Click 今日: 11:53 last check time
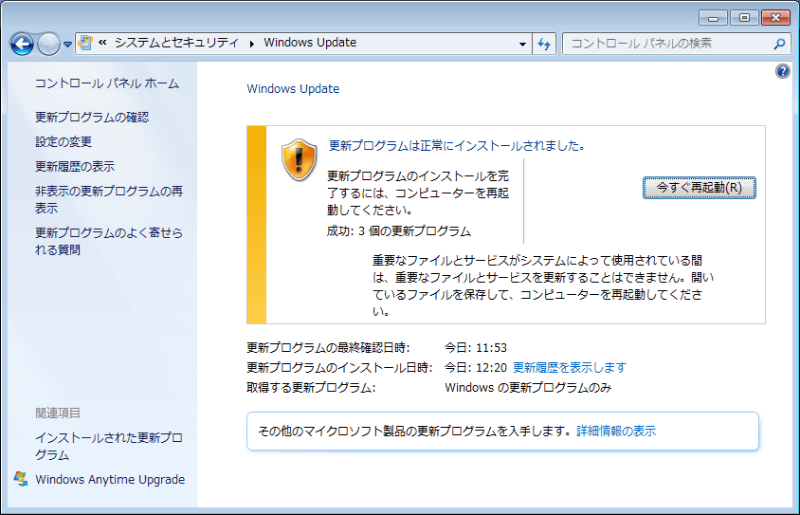This screenshot has width=800, height=515. point(476,348)
